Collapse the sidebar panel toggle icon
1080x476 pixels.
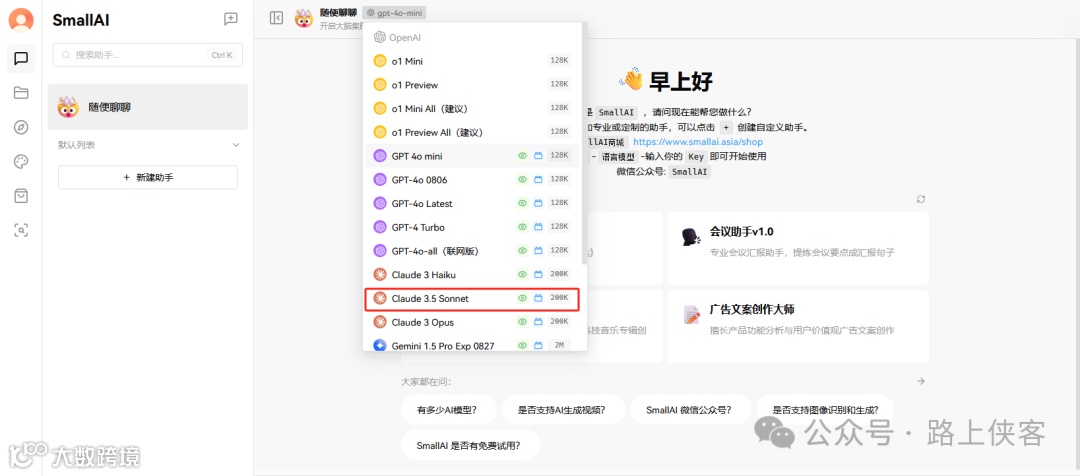[276, 18]
